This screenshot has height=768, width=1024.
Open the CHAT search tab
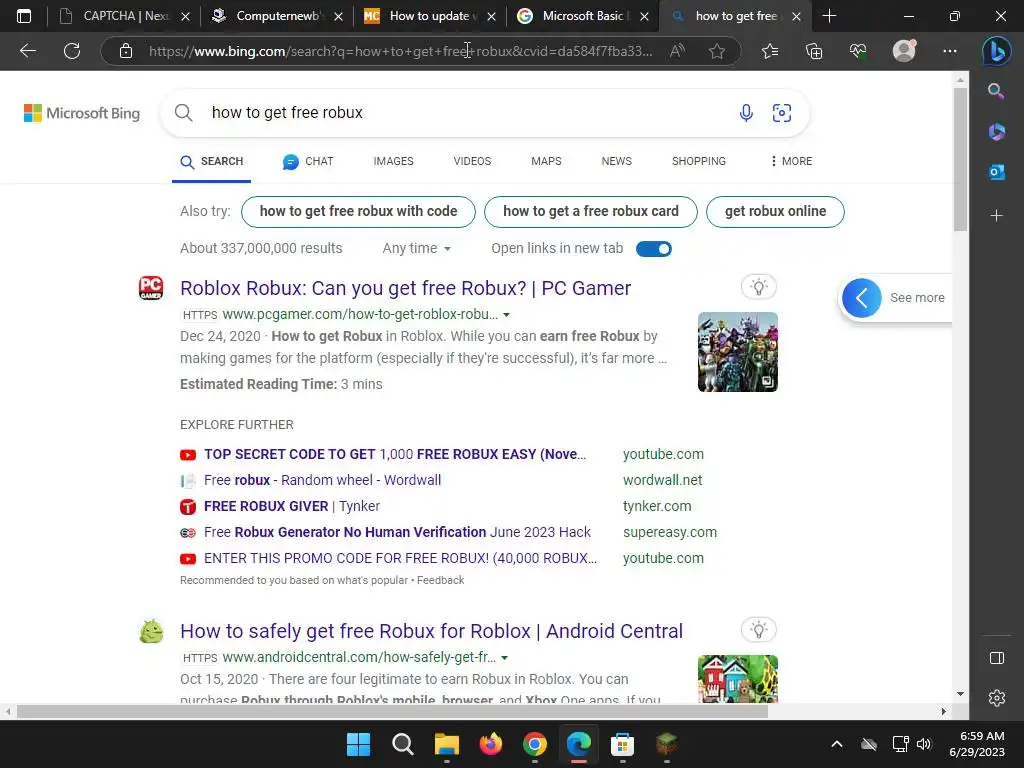coord(308,161)
